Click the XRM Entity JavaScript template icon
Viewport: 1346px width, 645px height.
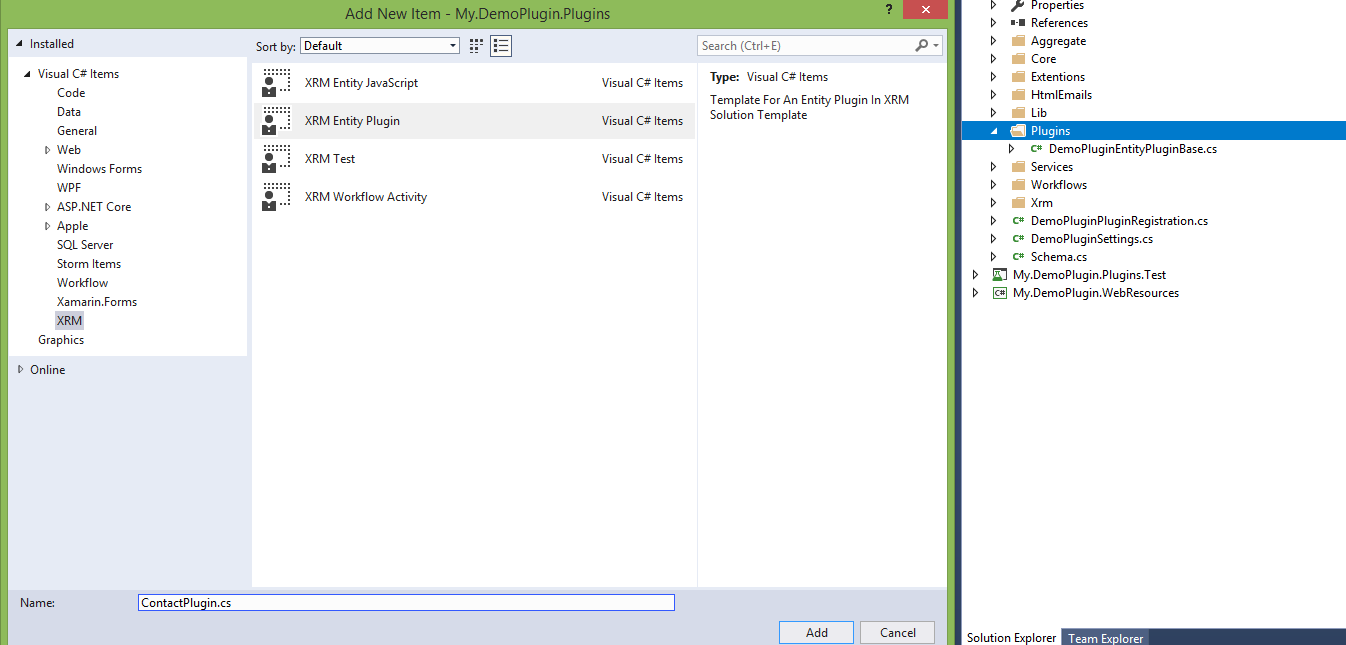tap(276, 83)
